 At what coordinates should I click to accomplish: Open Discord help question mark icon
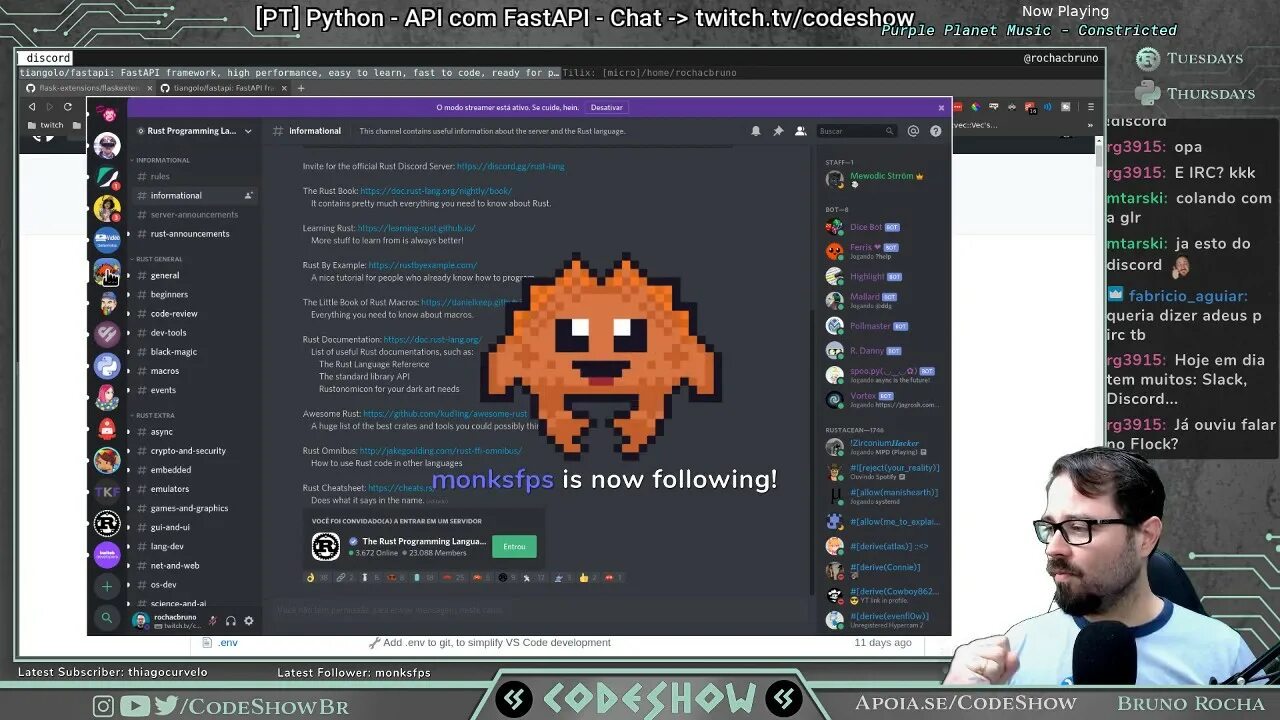[x=936, y=131]
